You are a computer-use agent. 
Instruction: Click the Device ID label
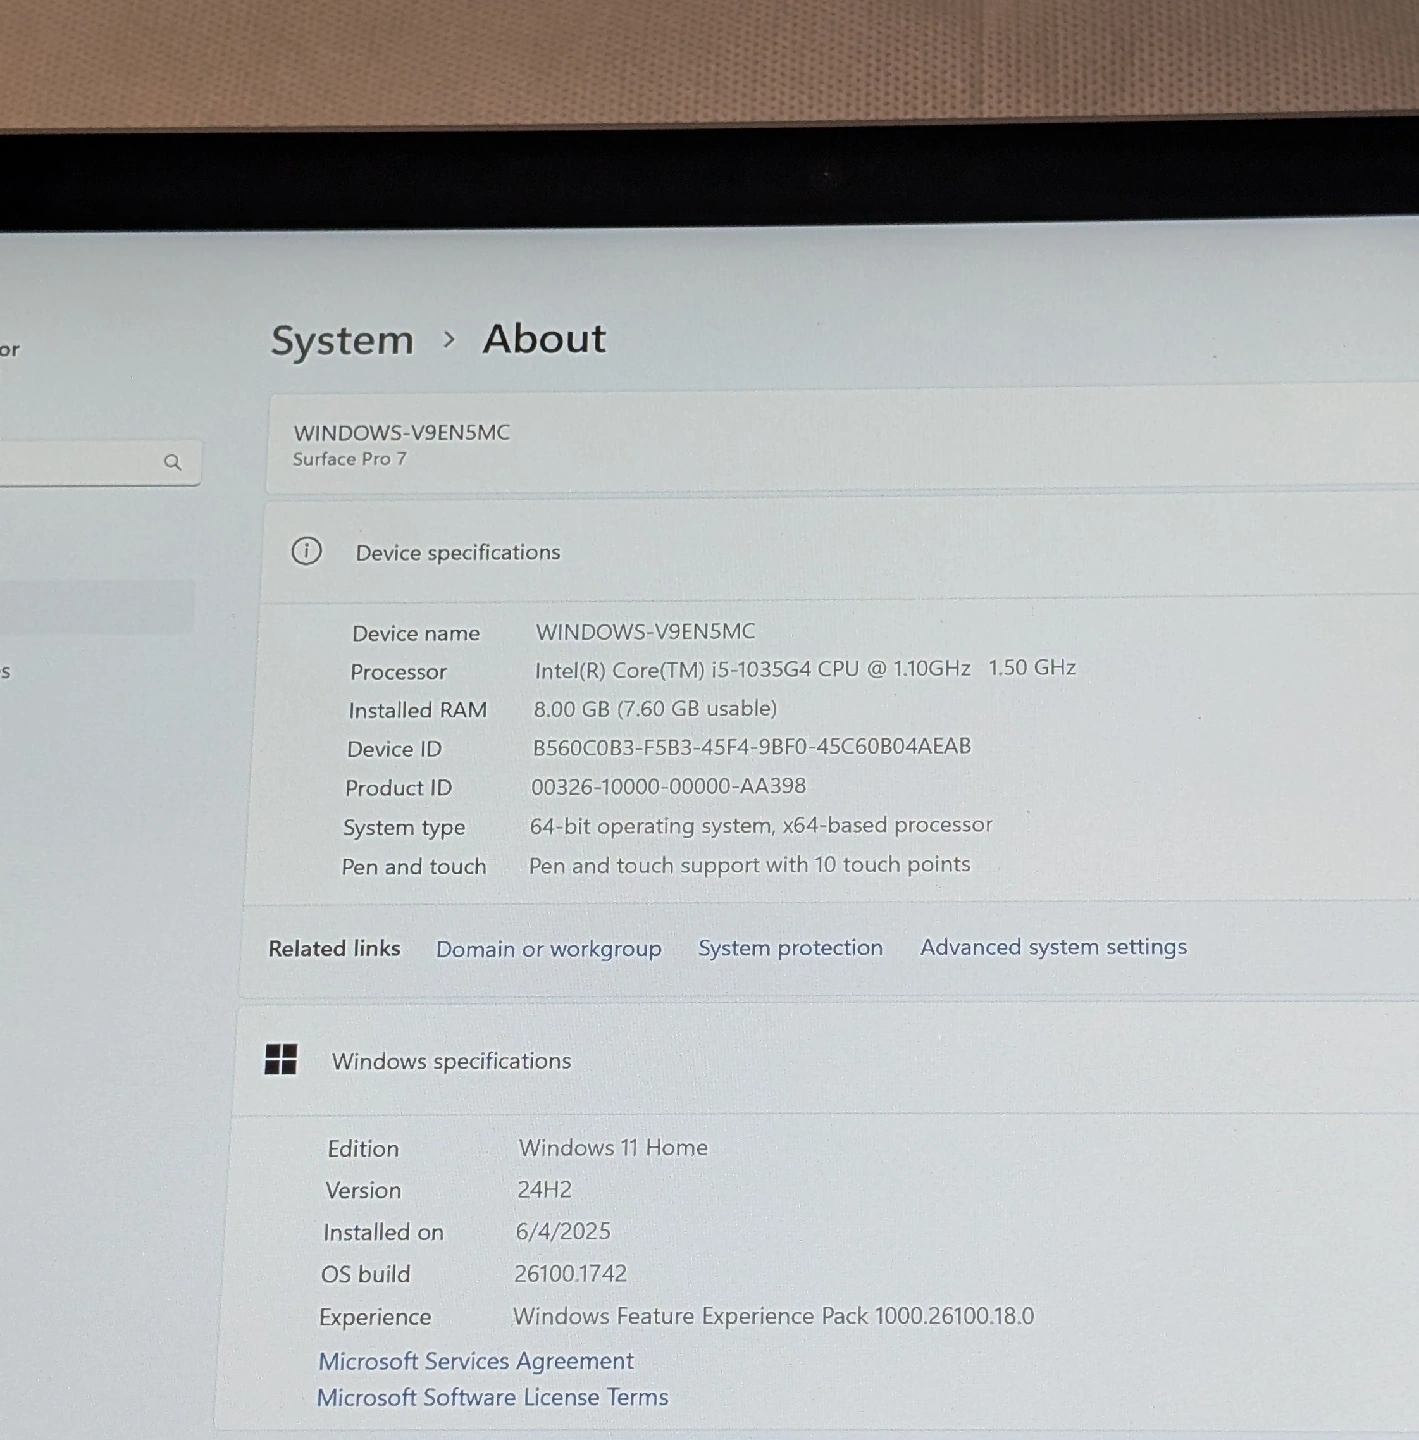[394, 749]
